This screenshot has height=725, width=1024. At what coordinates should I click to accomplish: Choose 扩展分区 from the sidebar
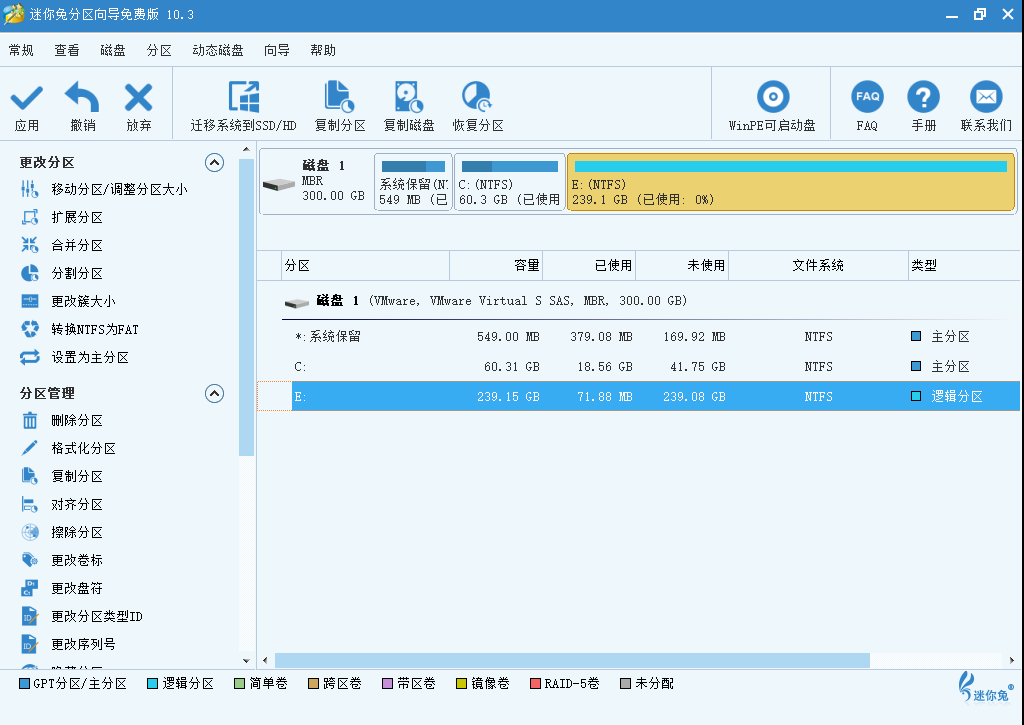click(x=76, y=218)
